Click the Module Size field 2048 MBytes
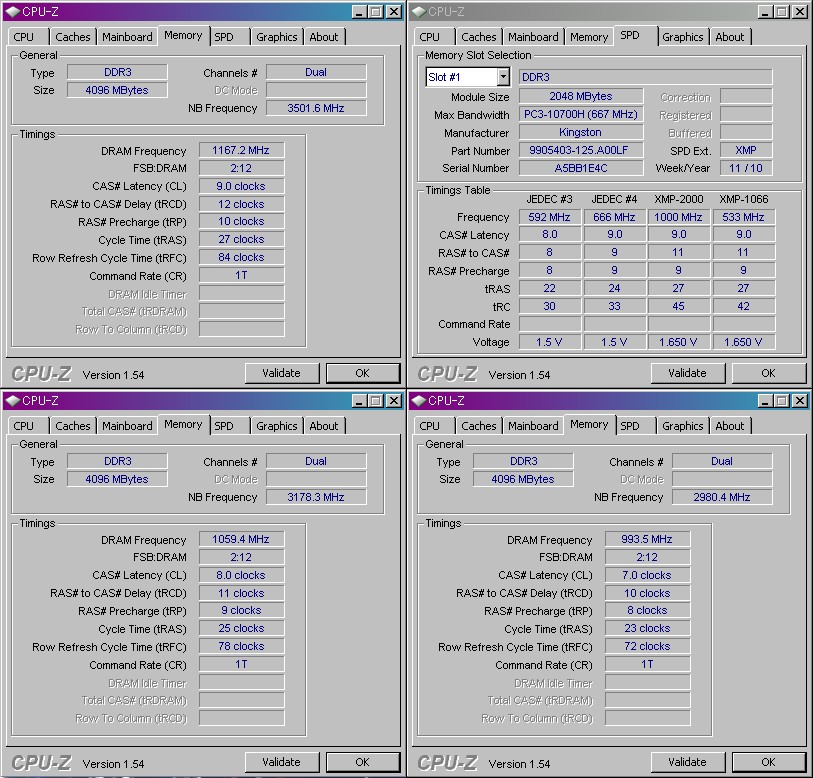Screen dimensions: 813x778 pos(581,96)
